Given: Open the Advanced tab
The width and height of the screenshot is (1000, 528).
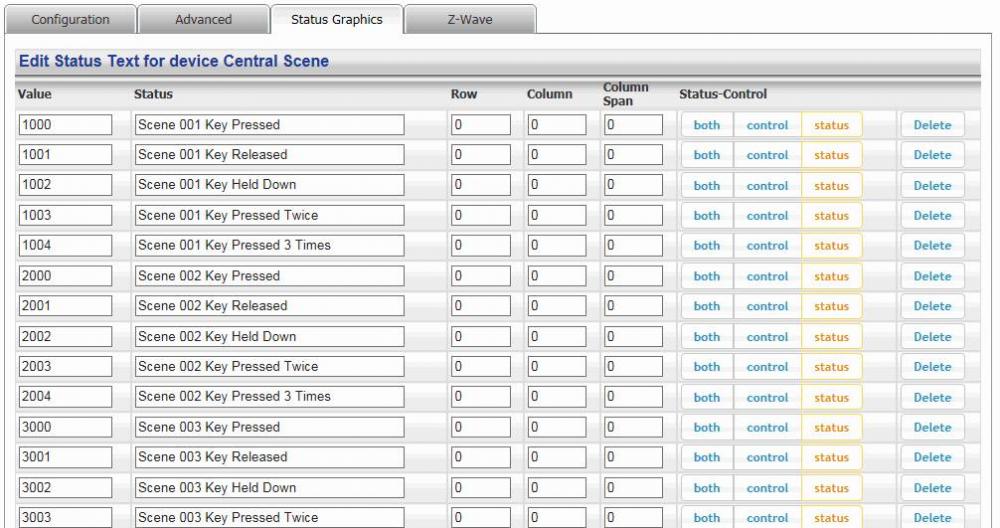Looking at the screenshot, I should point(203,20).
